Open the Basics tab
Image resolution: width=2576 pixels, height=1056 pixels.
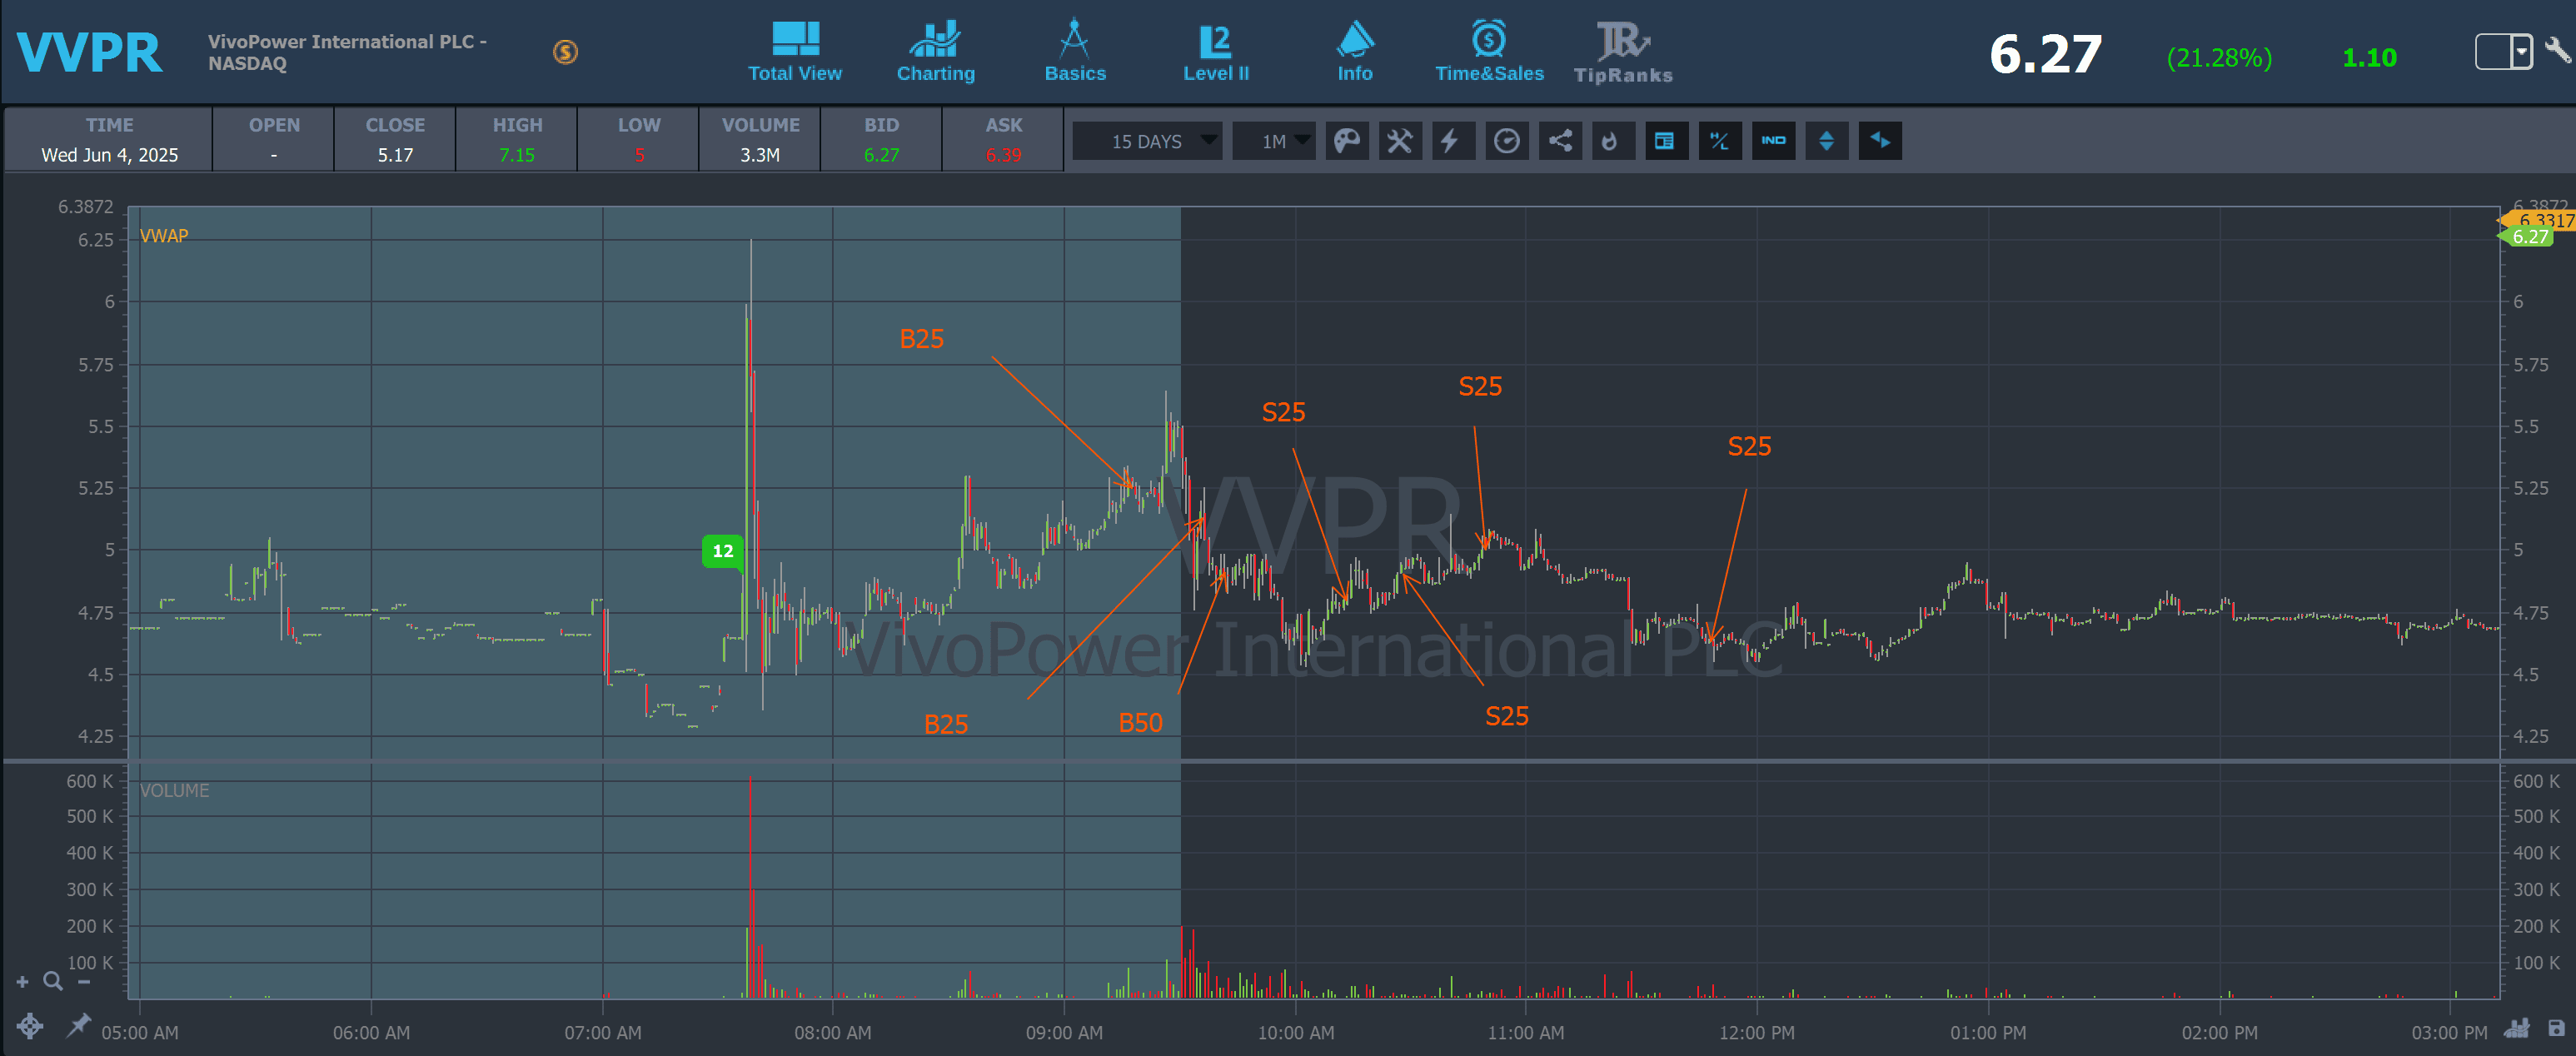tap(1075, 52)
